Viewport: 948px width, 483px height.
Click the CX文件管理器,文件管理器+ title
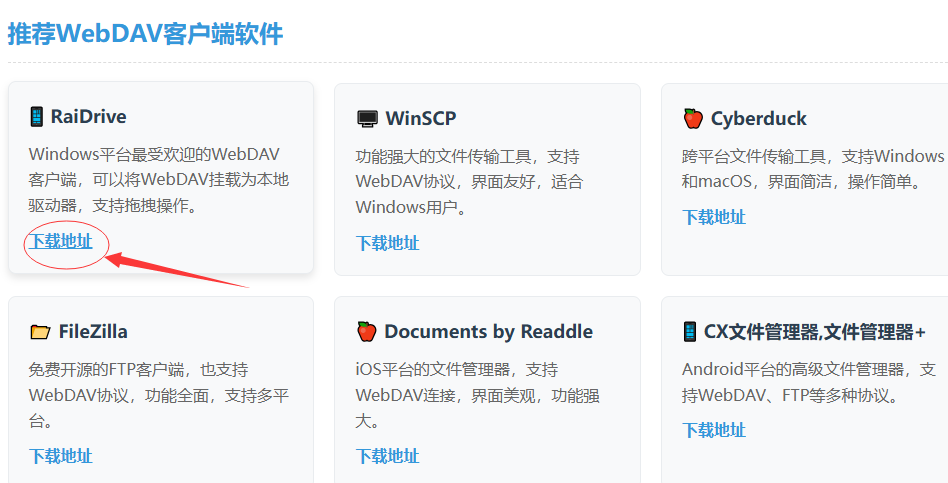click(x=814, y=331)
